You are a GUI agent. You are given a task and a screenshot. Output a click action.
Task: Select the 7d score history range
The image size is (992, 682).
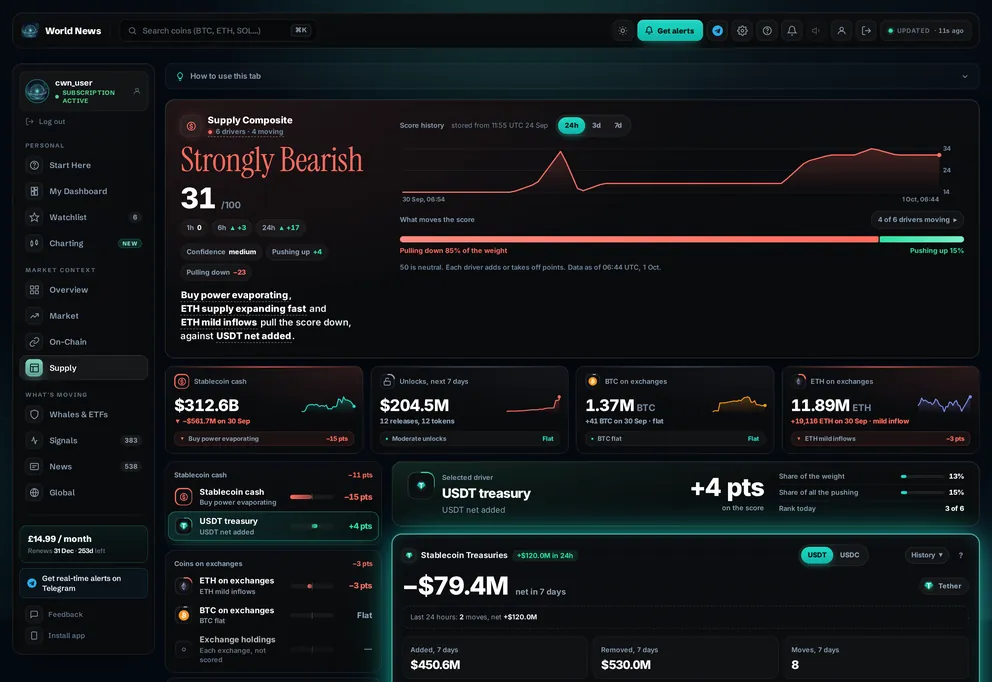point(618,125)
